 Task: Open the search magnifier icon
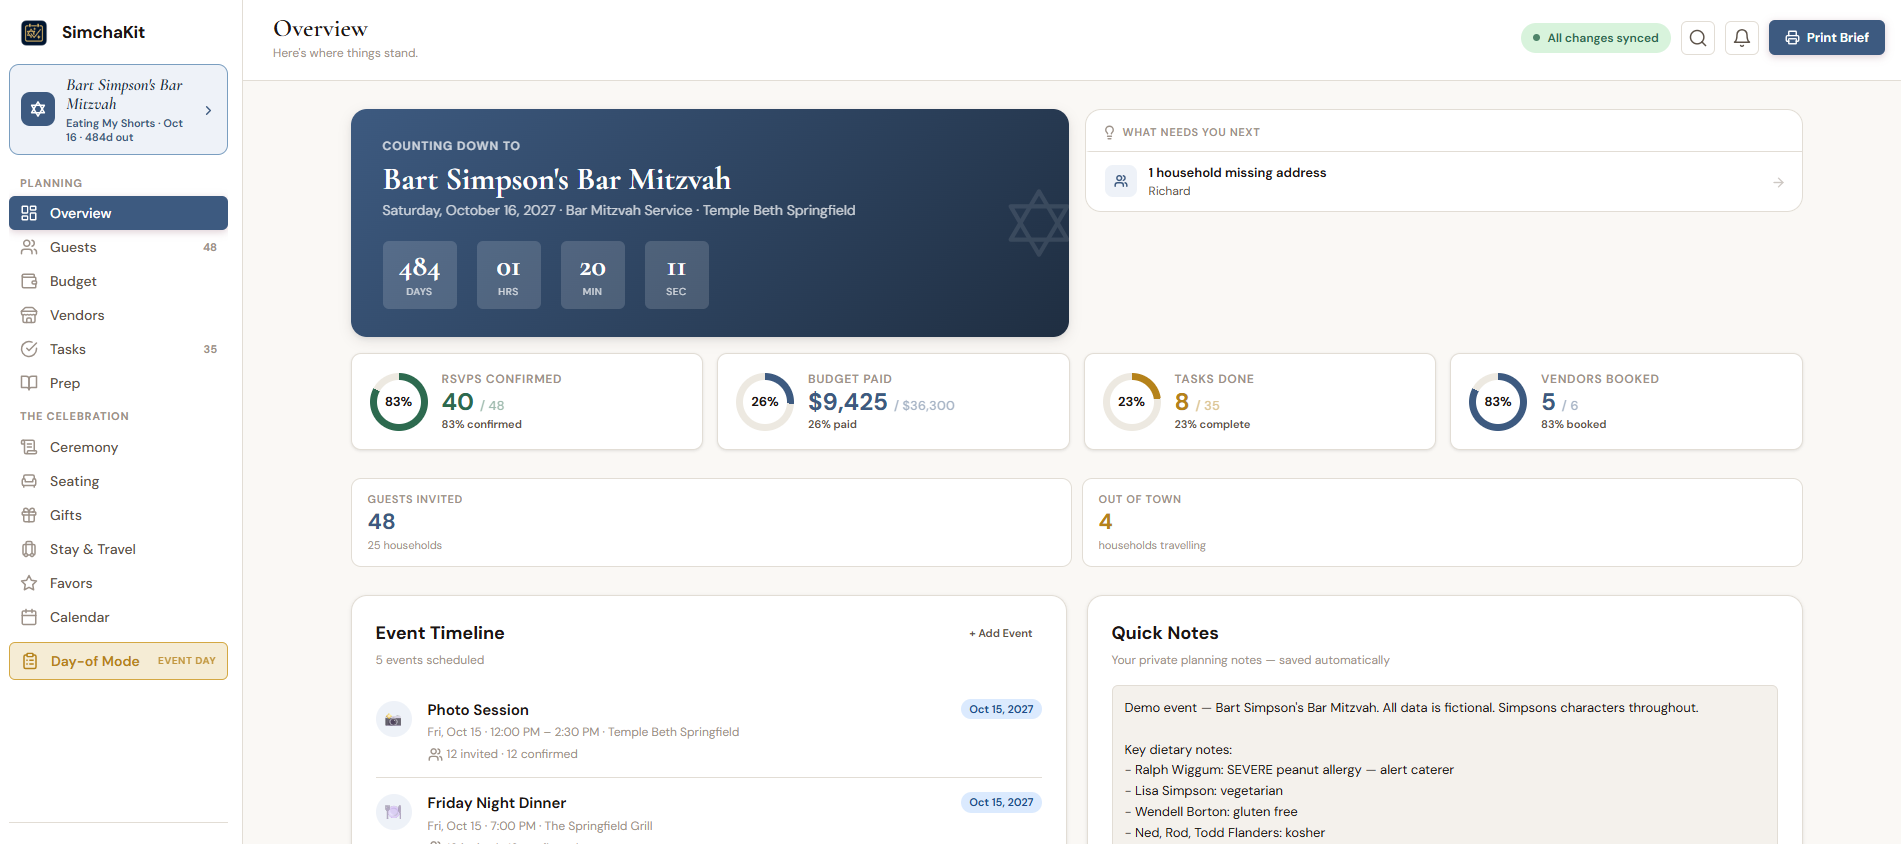[x=1698, y=38]
